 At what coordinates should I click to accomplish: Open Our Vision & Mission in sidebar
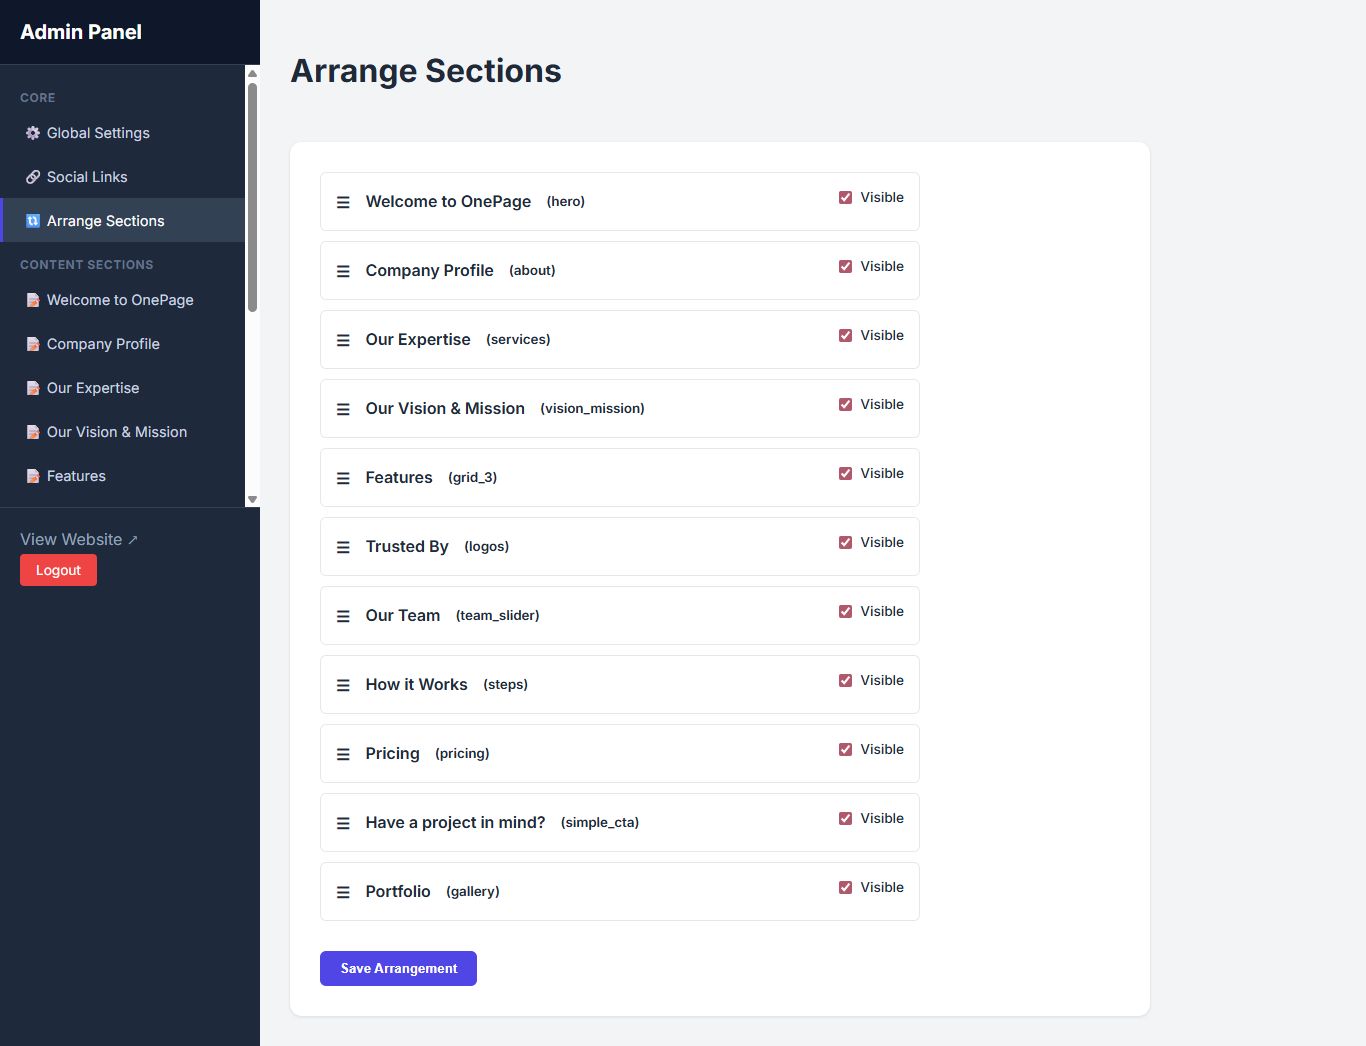coord(116,432)
